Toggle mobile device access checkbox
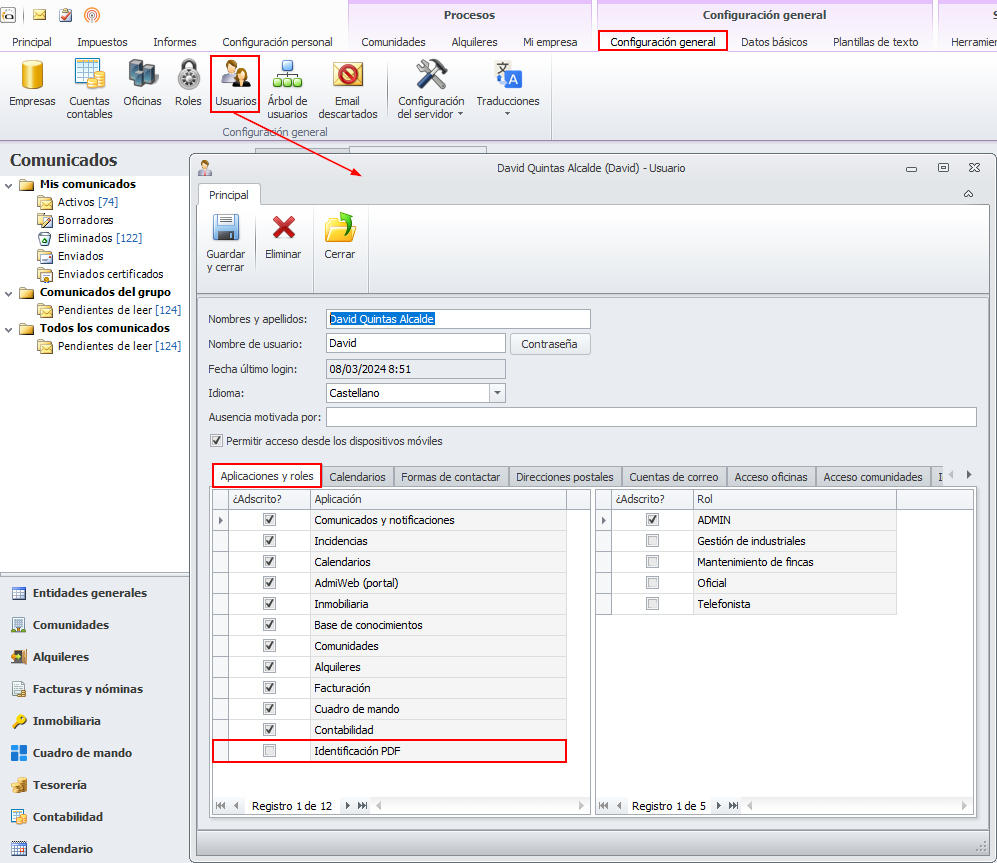This screenshot has height=863, width=997. (216, 441)
